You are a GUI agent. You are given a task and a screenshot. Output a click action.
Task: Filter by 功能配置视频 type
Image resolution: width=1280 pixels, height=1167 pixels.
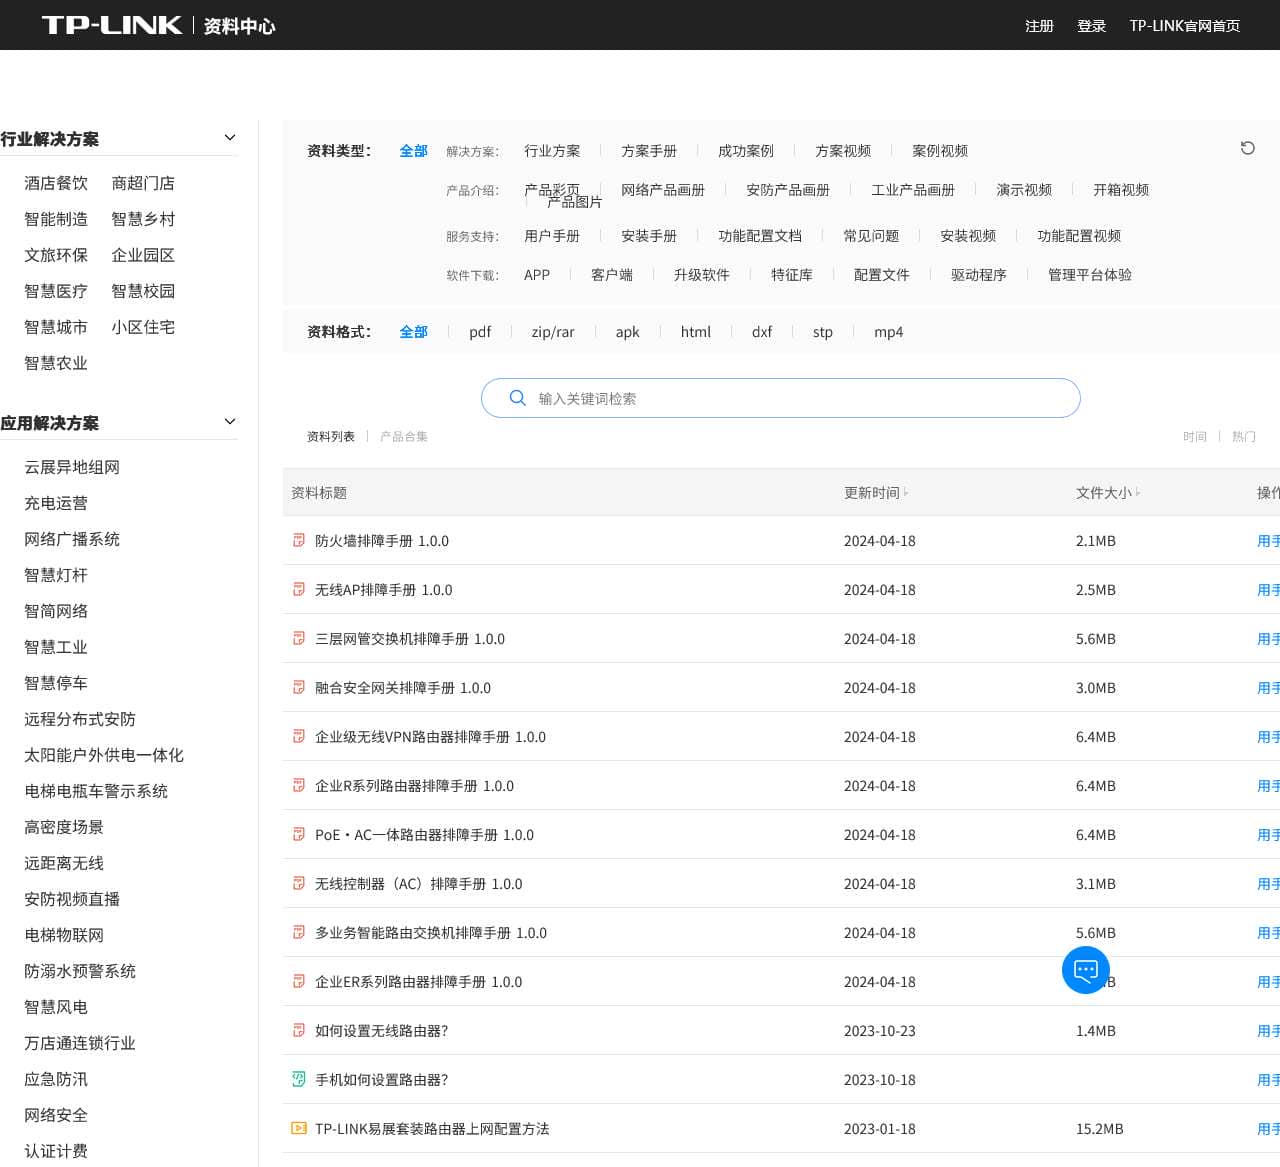point(1079,236)
